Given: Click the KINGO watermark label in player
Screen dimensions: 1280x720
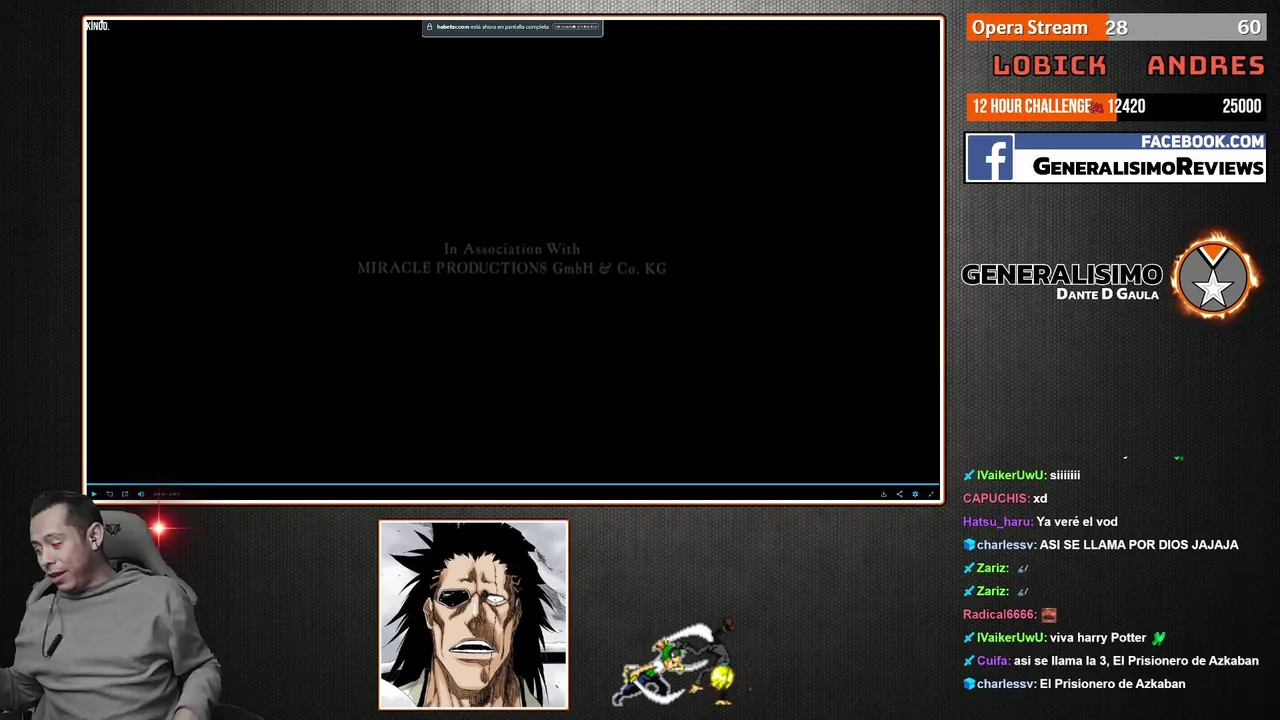Looking at the screenshot, I should coord(97,26).
